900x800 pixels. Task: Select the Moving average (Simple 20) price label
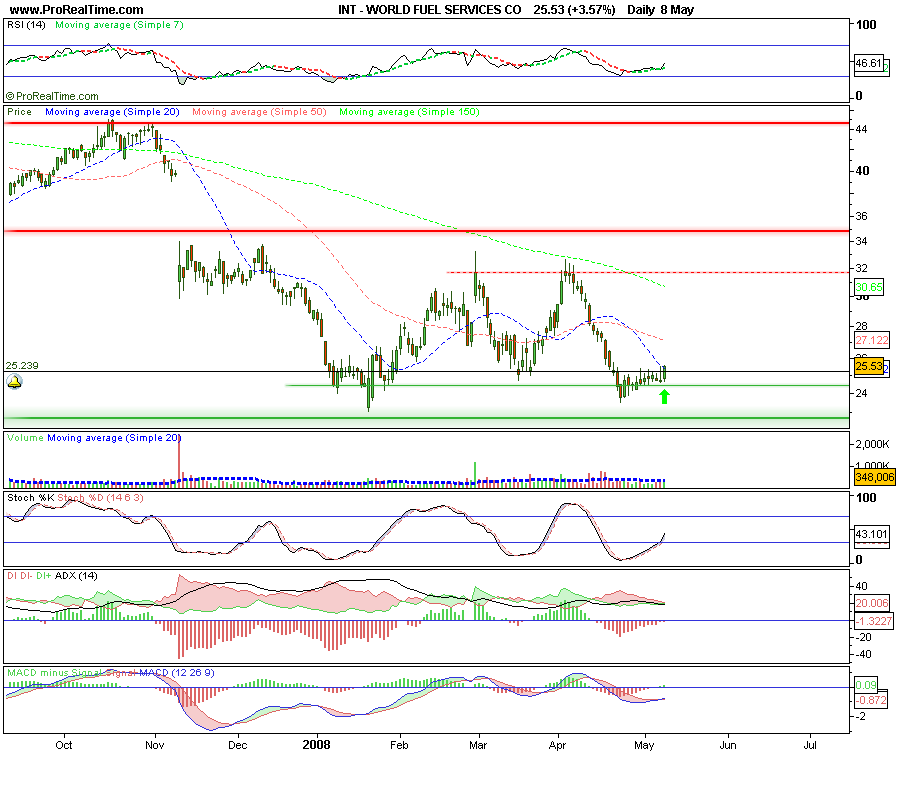coord(112,112)
